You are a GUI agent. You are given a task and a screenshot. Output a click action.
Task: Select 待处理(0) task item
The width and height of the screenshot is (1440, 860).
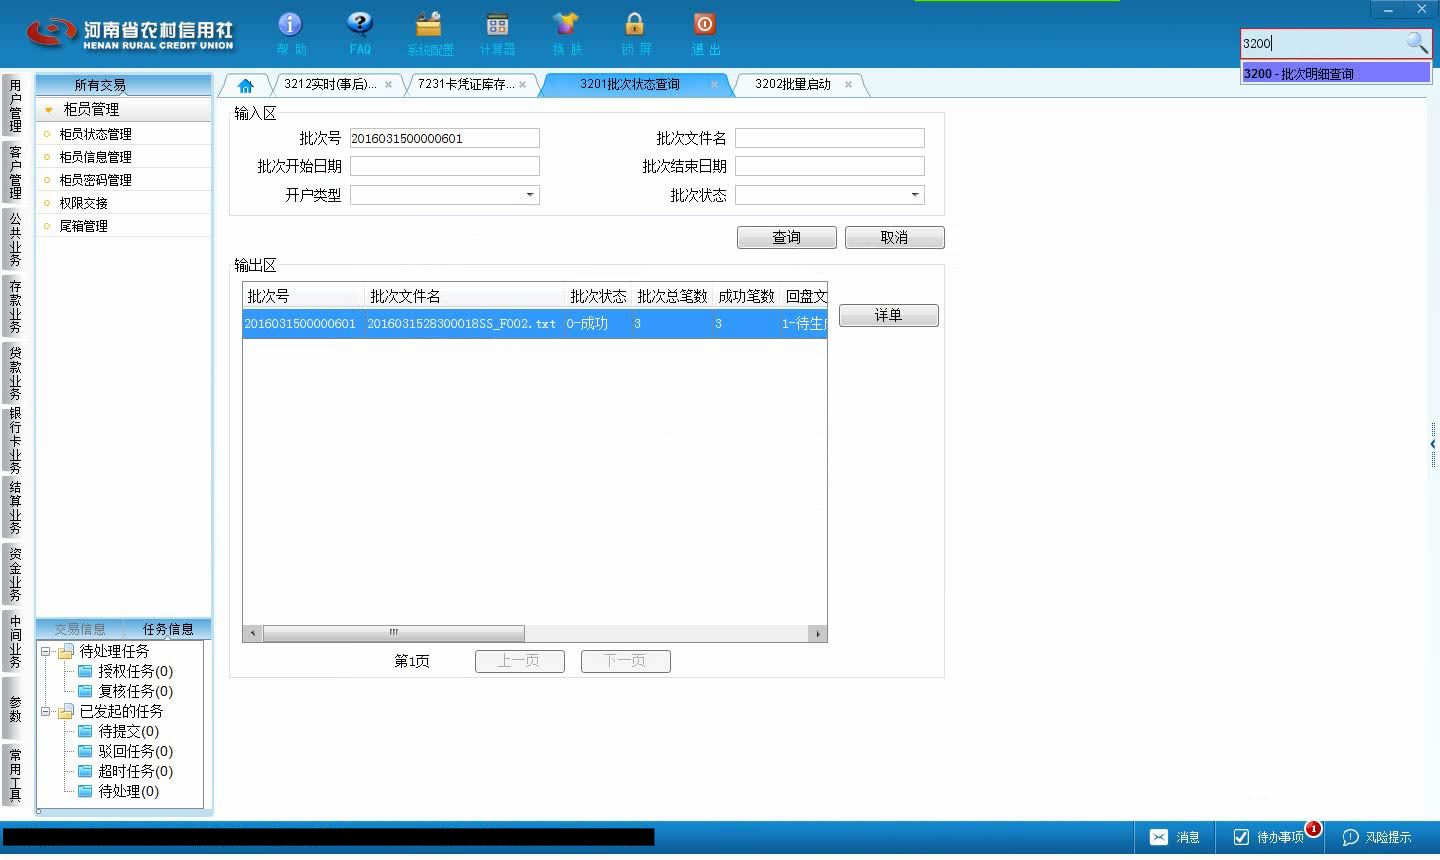pyautogui.click(x=119, y=791)
